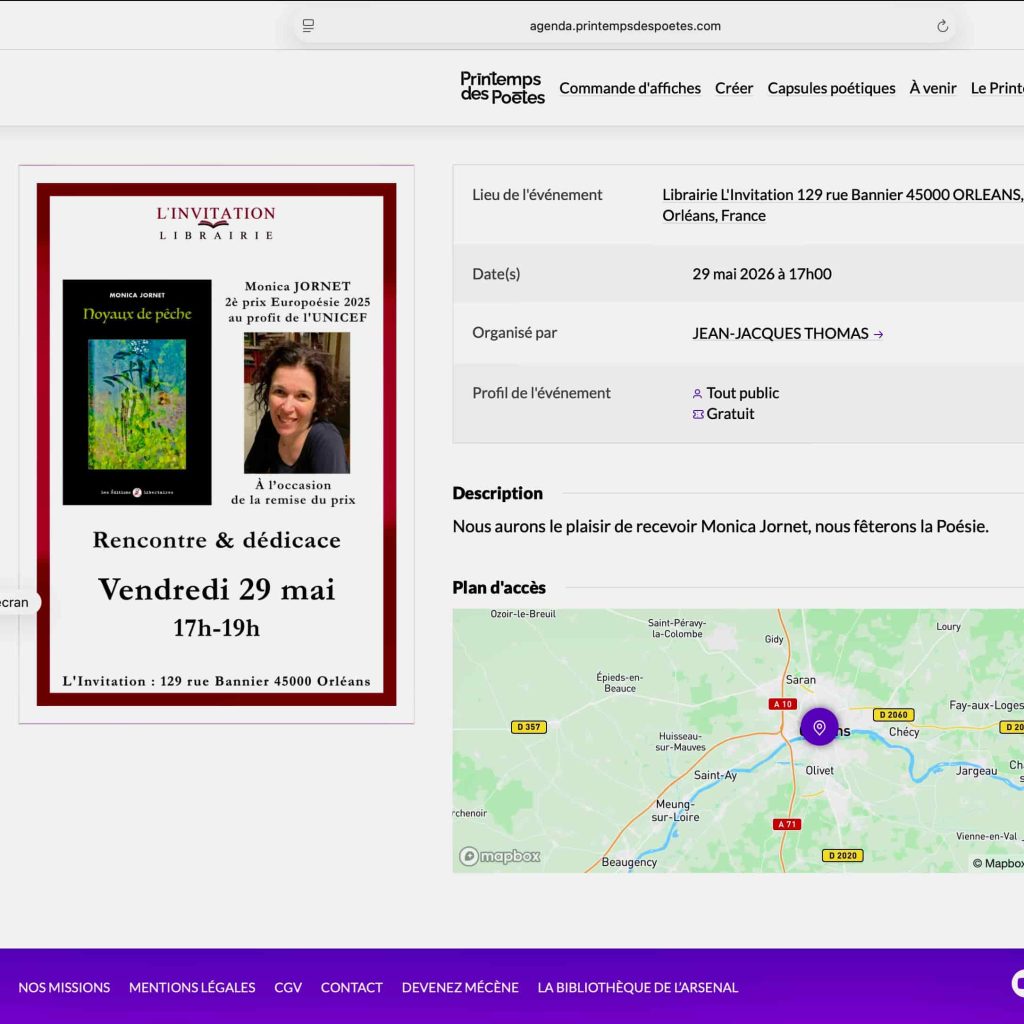The image size is (1024, 1024).
Task: Click the agenda.printempsdespoetes.com address field
Action: 625,26
